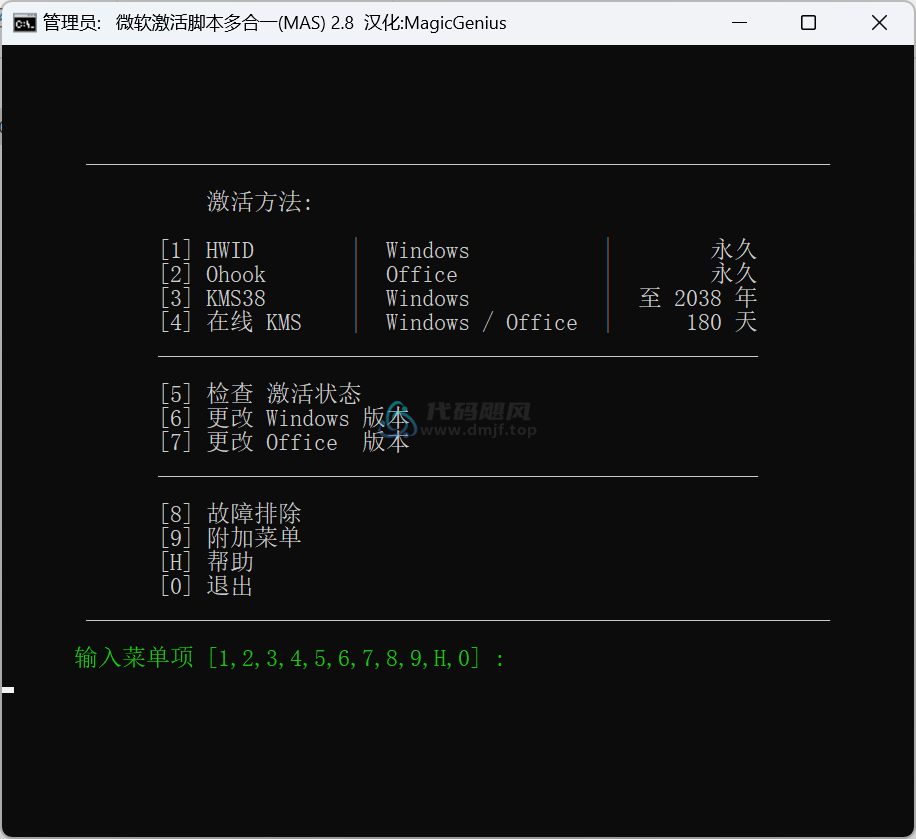Select row [7] 更改 Office 版本

pos(285,442)
